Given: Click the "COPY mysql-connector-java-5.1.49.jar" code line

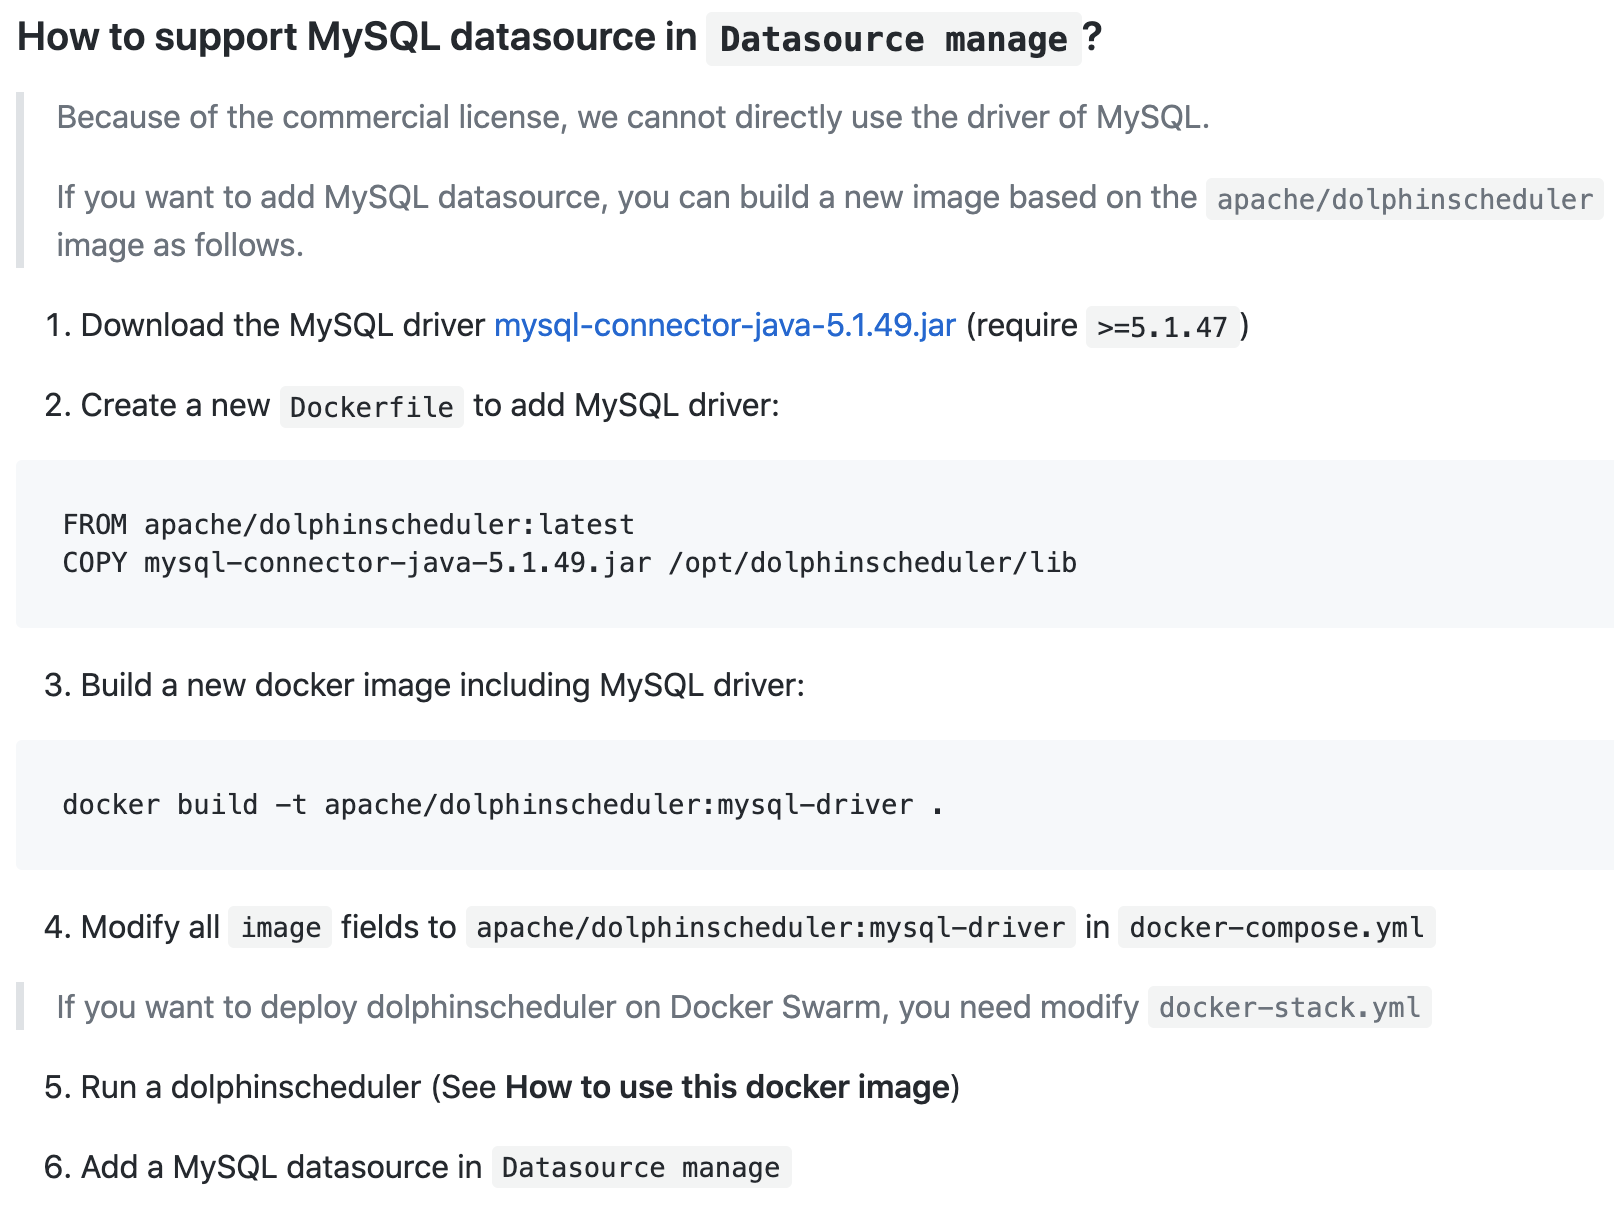Looking at the screenshot, I should tap(568, 563).
